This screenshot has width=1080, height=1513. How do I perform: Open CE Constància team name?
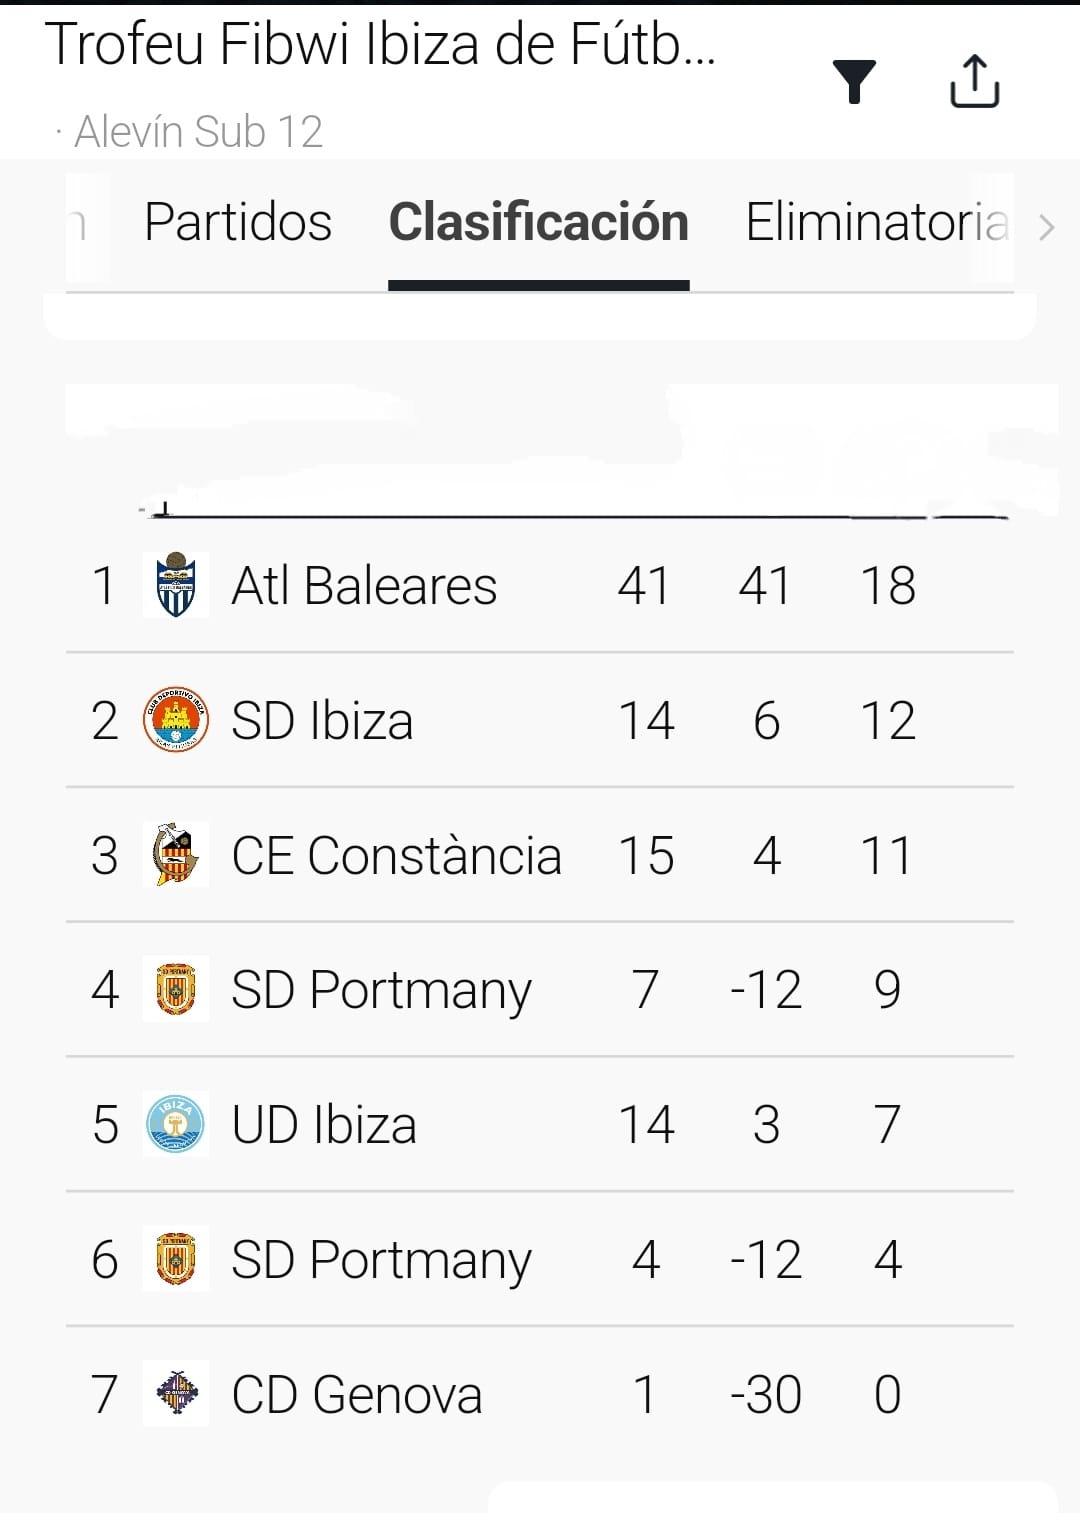396,856
